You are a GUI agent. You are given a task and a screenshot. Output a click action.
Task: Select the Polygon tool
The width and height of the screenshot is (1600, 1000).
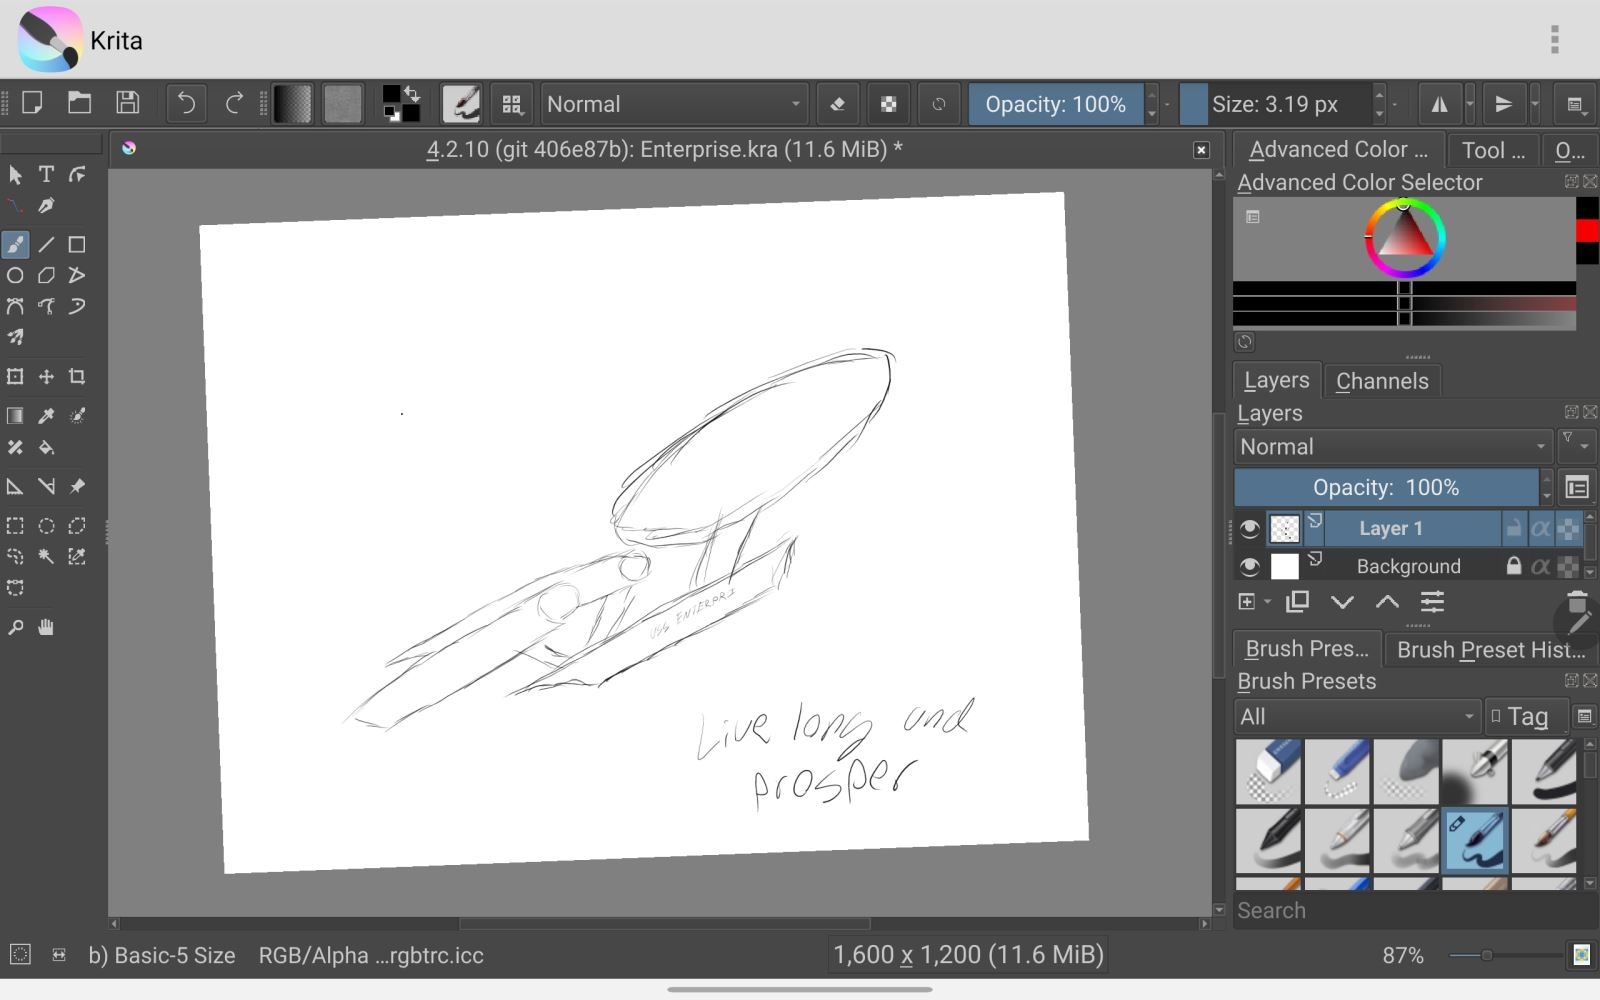[x=46, y=275]
